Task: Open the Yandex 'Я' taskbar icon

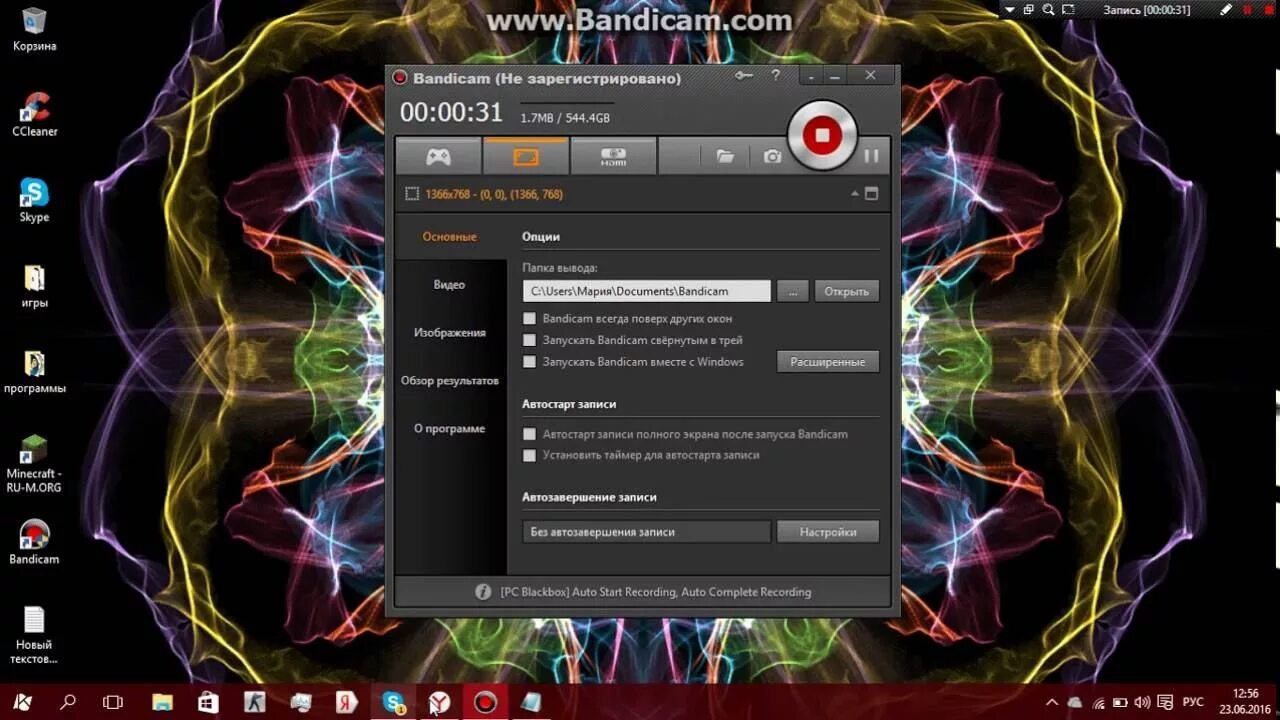Action: (x=346, y=702)
